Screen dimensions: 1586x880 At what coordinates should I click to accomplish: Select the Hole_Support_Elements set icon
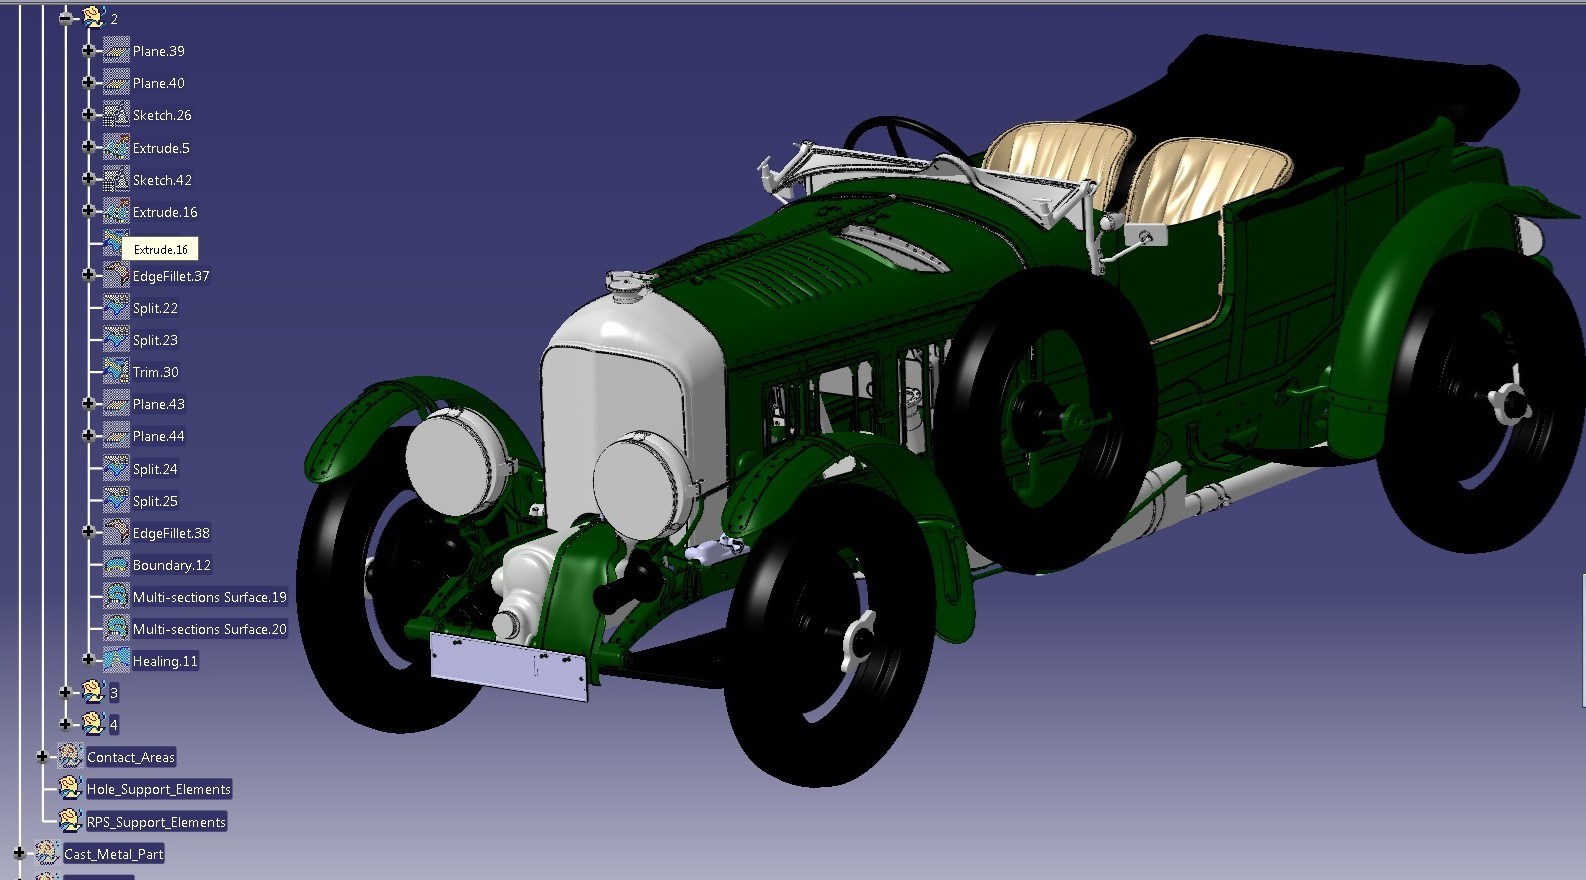pos(70,788)
